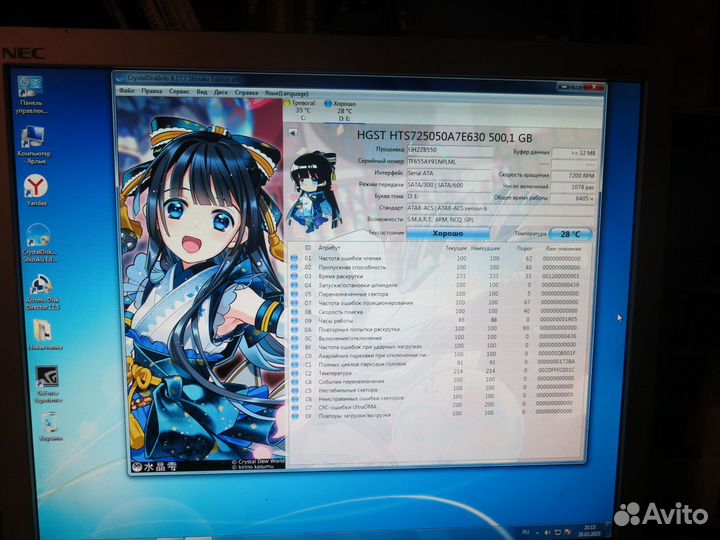Viewport: 720px width, 540px height.
Task: Click status circle for attribute 04 Запуски/остановки шпинделя
Action: 294,285
